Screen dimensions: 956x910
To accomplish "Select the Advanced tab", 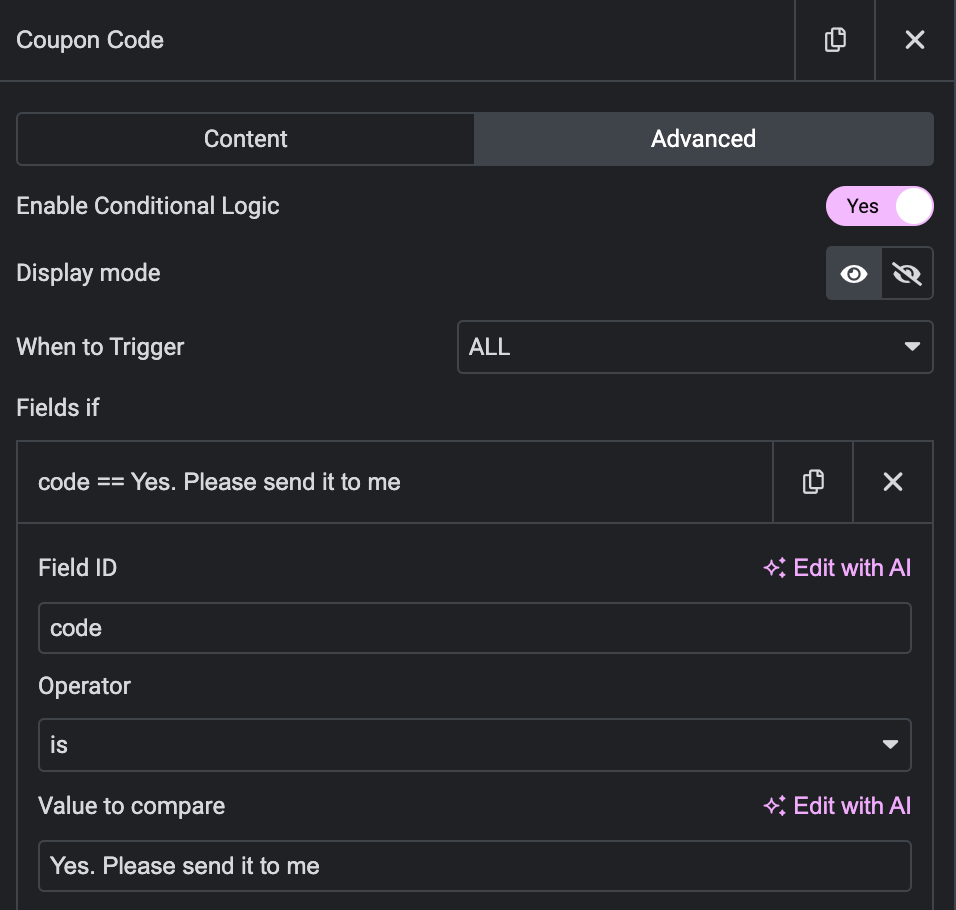I will [x=704, y=139].
